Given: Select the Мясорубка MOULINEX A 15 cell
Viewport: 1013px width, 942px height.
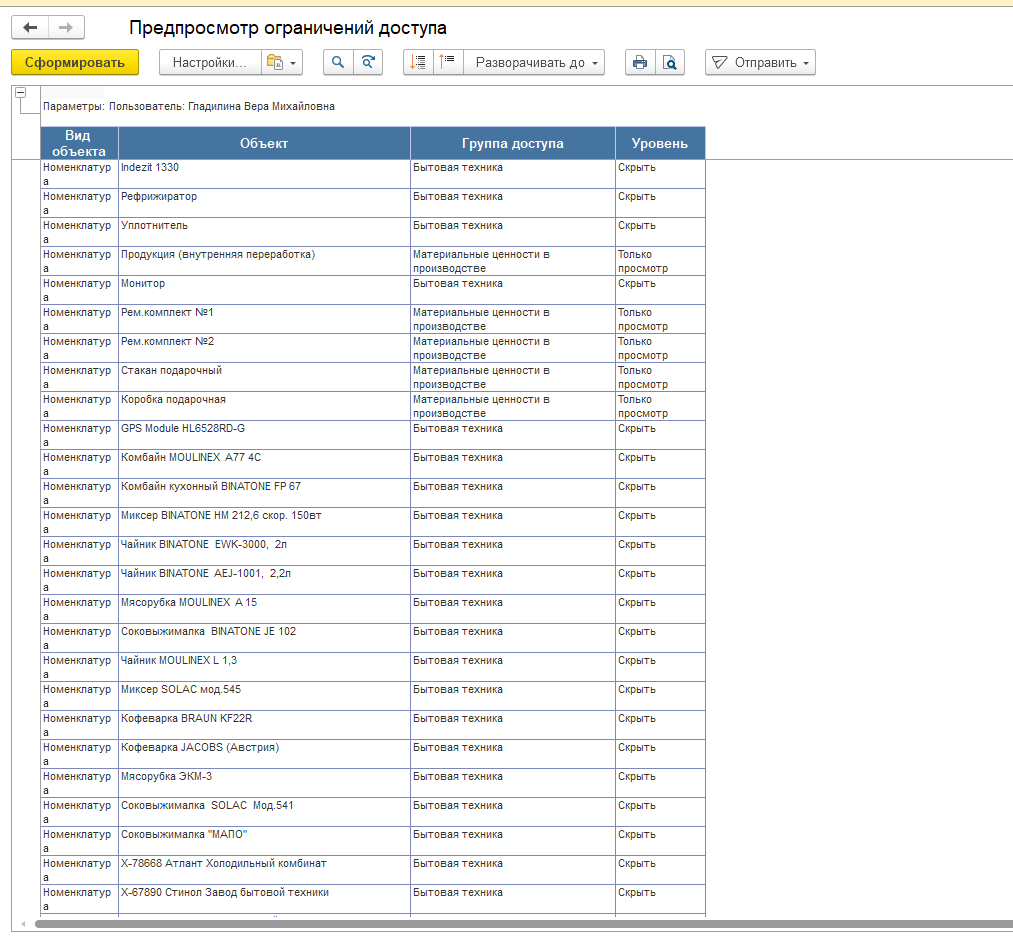Looking at the screenshot, I should (x=264, y=610).
